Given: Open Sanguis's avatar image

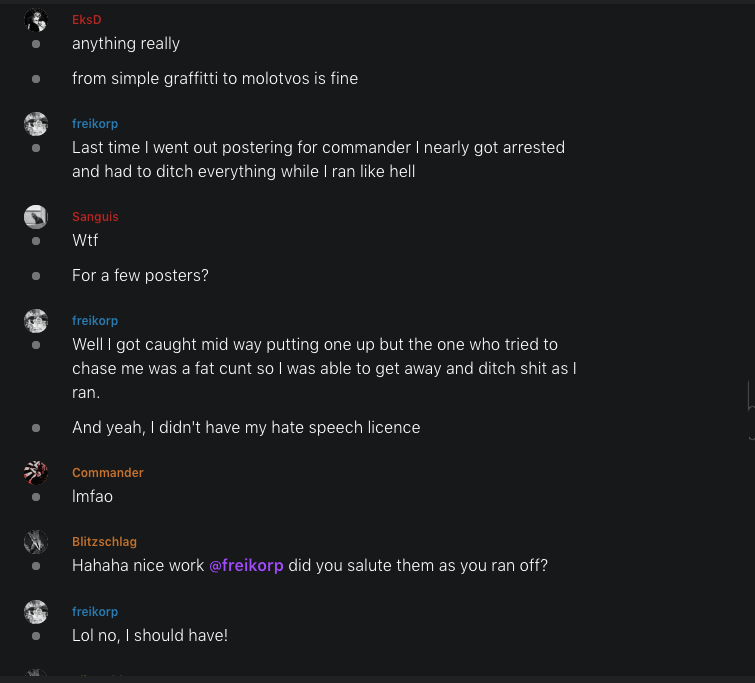Looking at the screenshot, I should 36,217.
